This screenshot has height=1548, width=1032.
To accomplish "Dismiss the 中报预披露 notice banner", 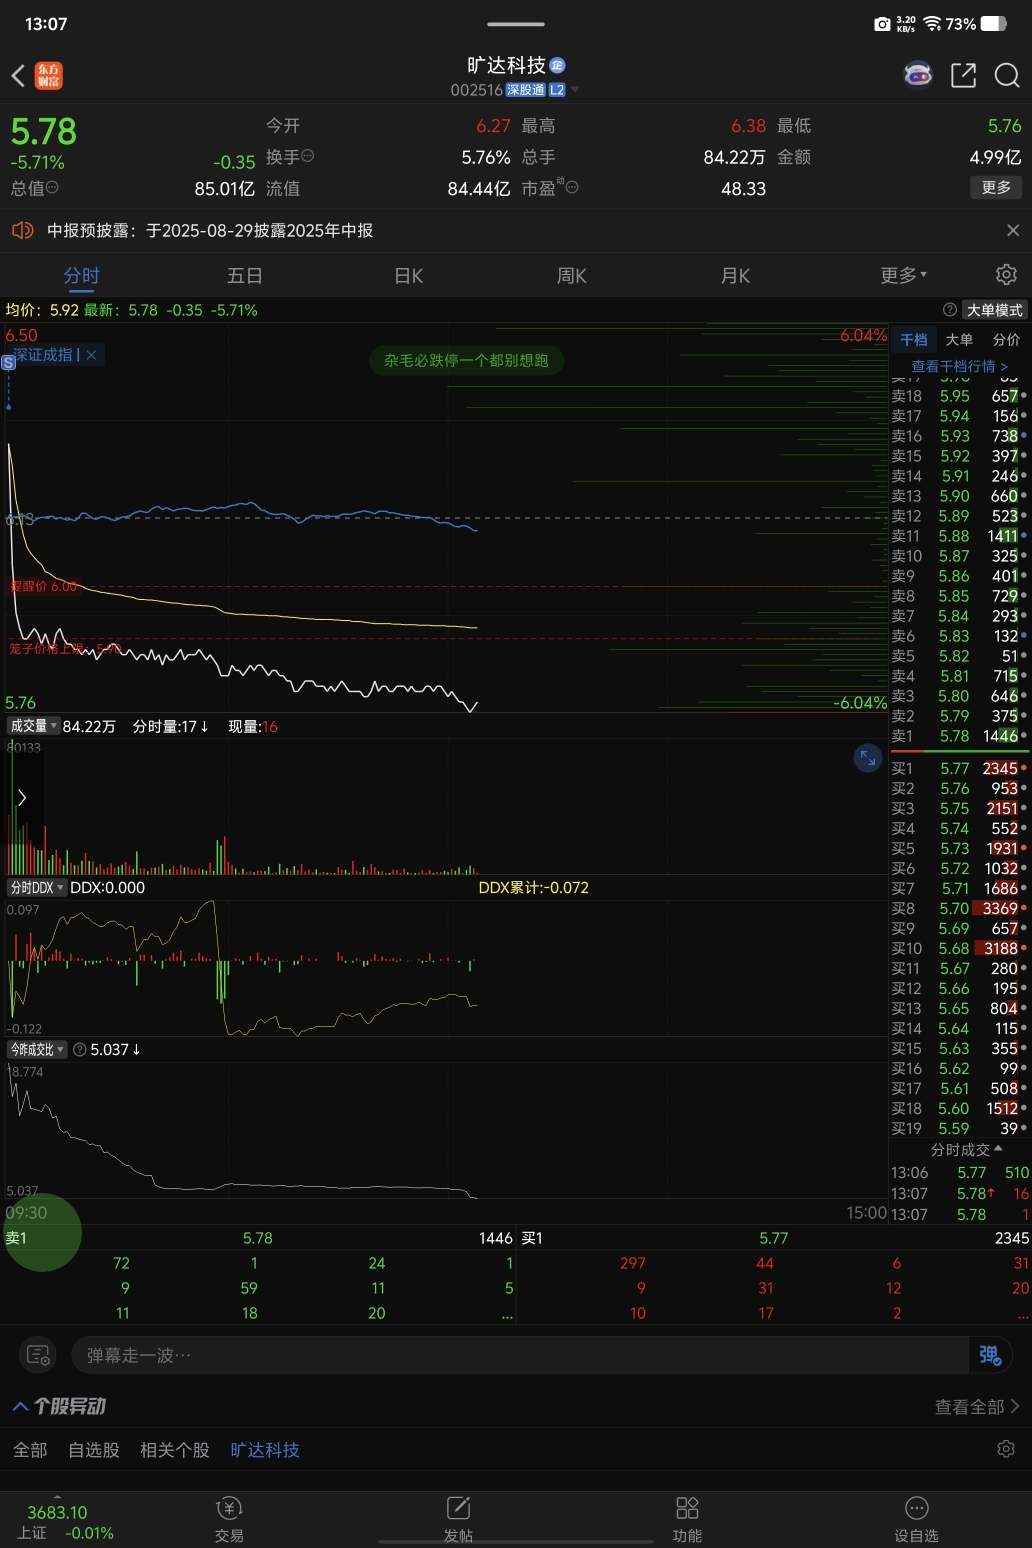I will [x=1013, y=230].
